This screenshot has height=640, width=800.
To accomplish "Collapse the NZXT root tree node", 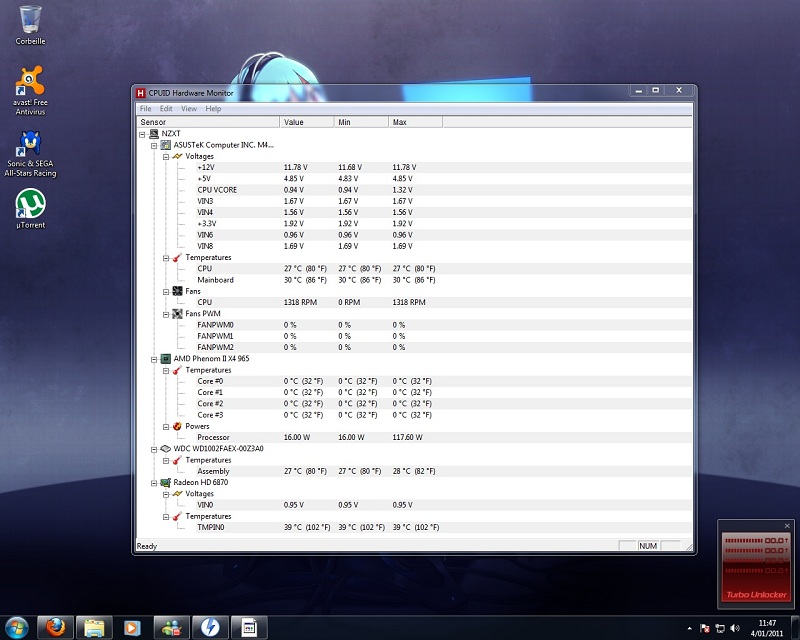I will tap(143, 133).
